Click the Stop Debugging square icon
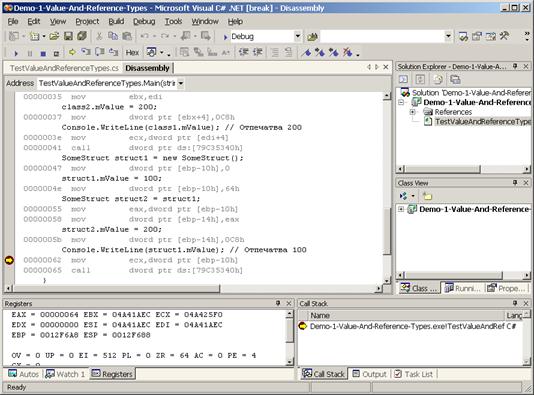534x395 pixels. (x=43, y=53)
